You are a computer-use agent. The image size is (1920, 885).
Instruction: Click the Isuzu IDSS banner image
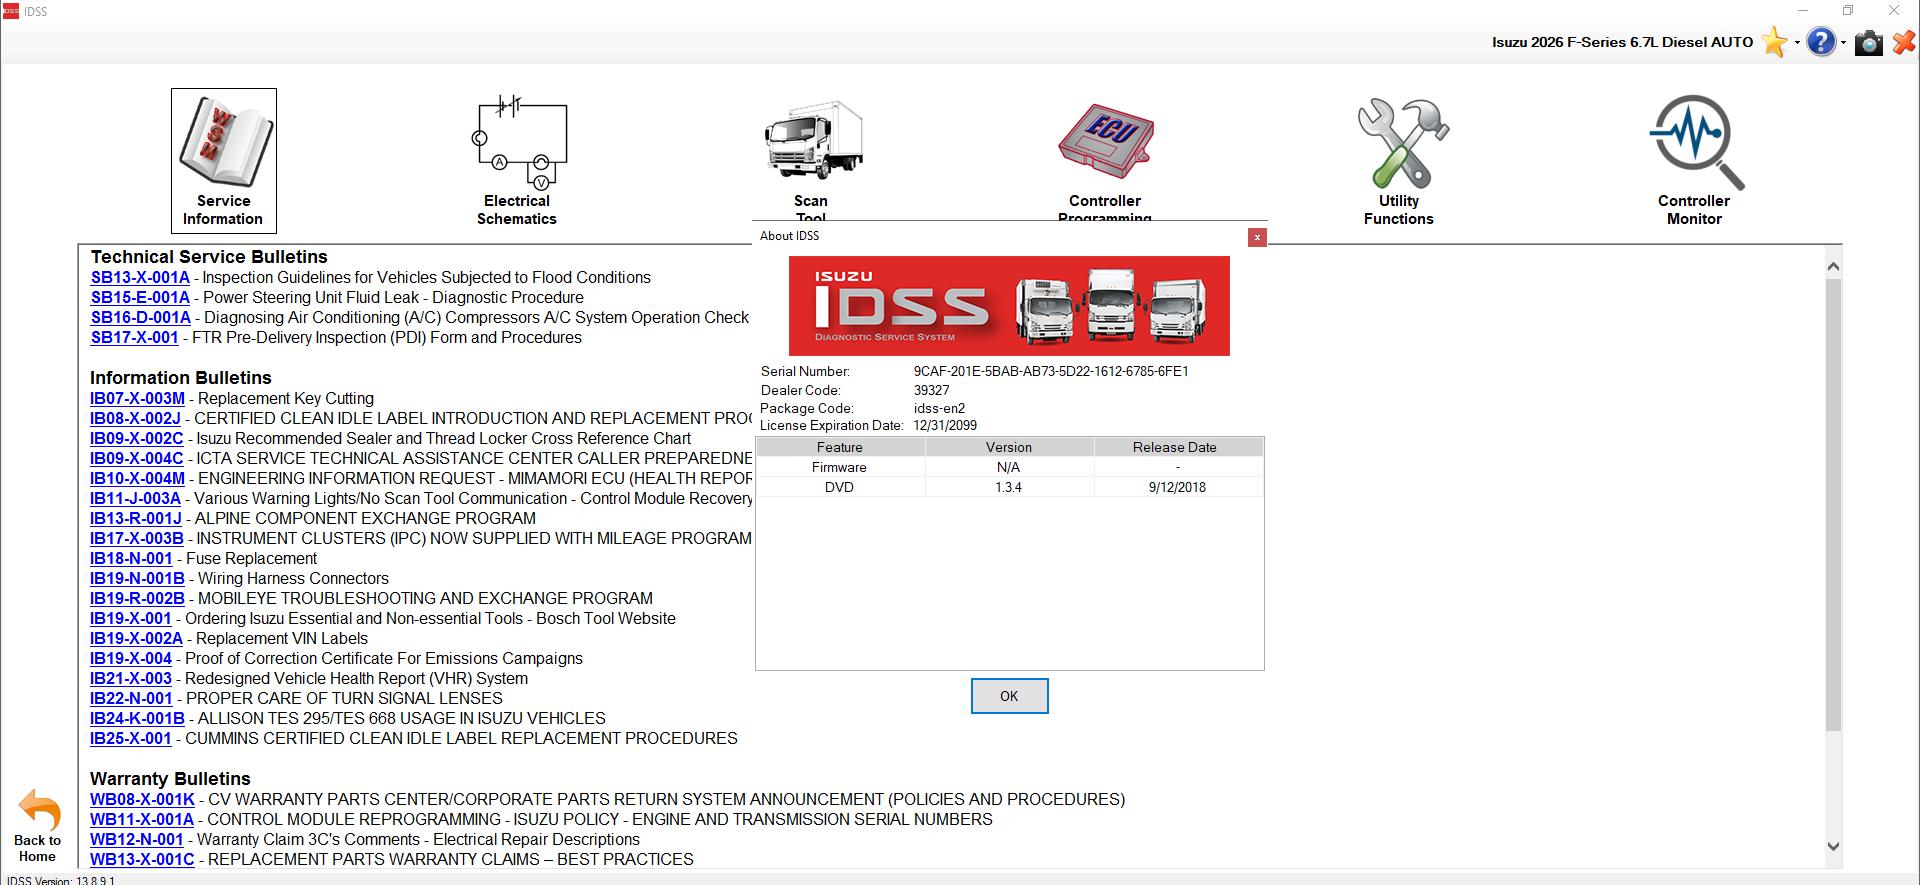click(1009, 306)
